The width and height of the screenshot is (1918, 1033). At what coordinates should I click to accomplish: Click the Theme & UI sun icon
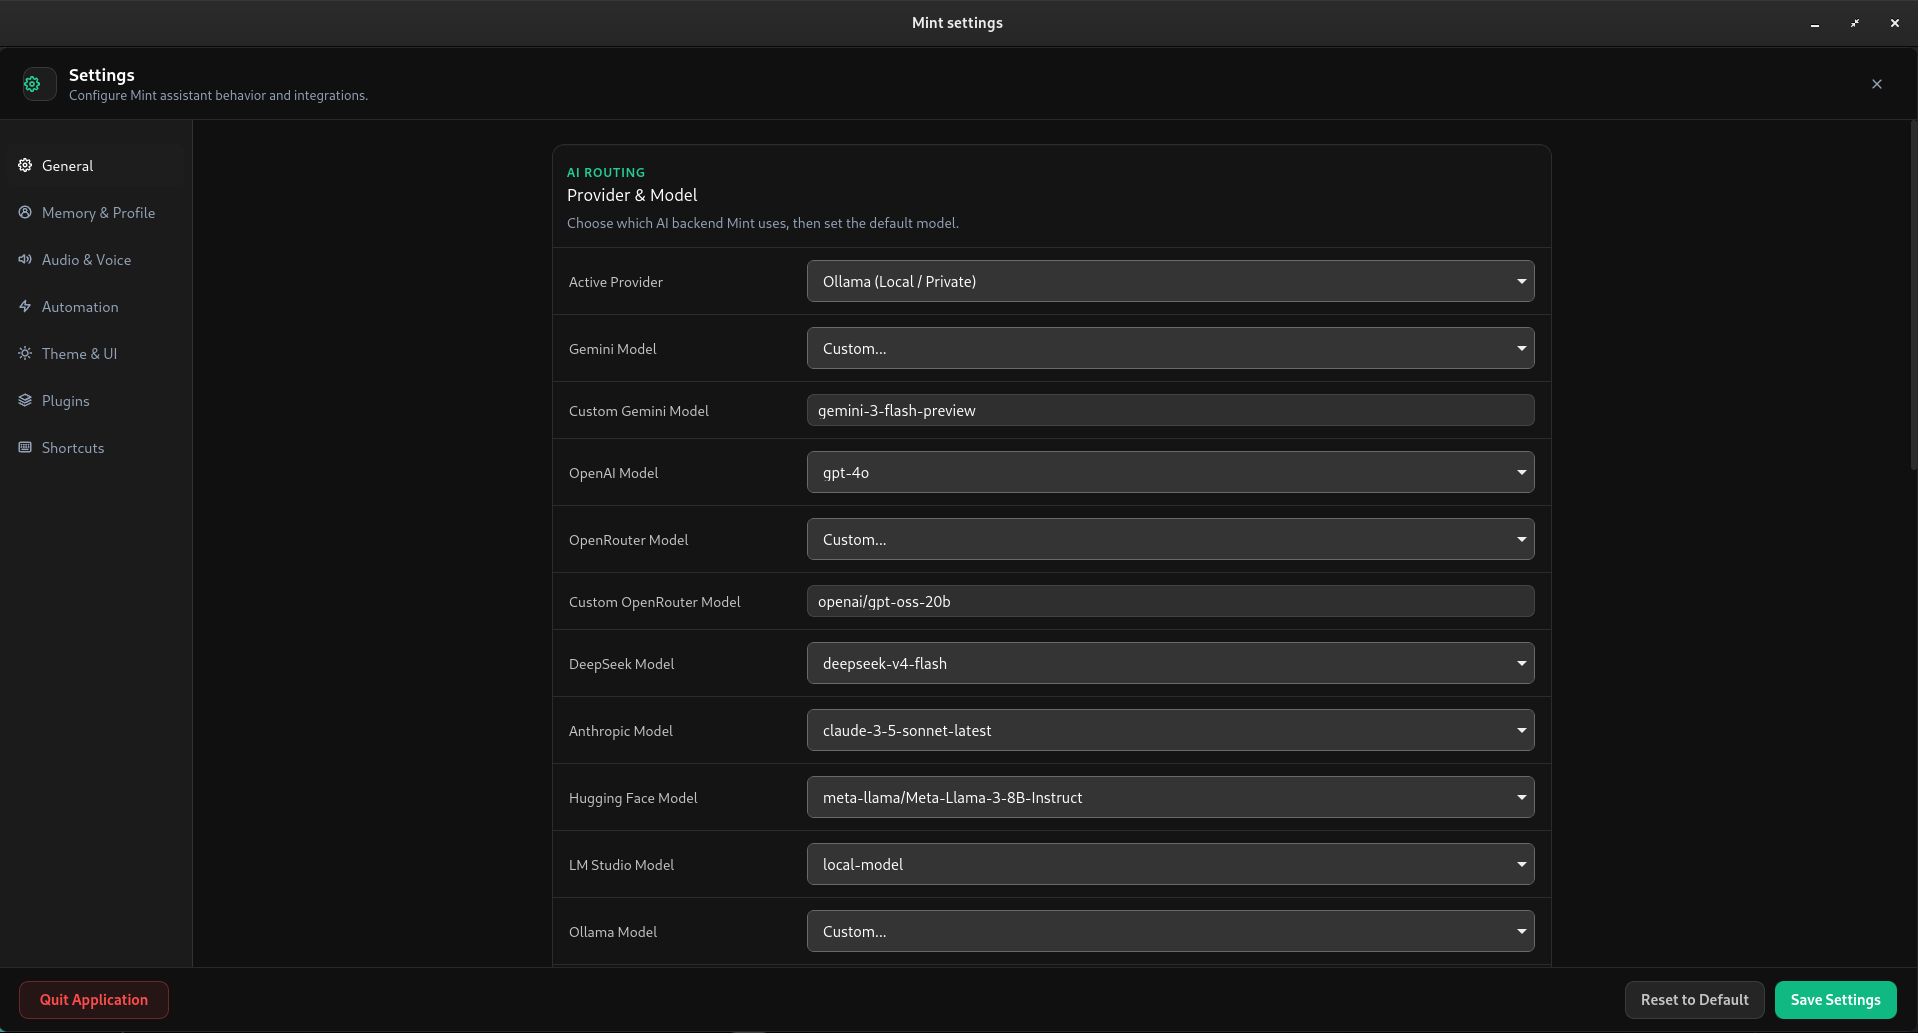coord(25,353)
